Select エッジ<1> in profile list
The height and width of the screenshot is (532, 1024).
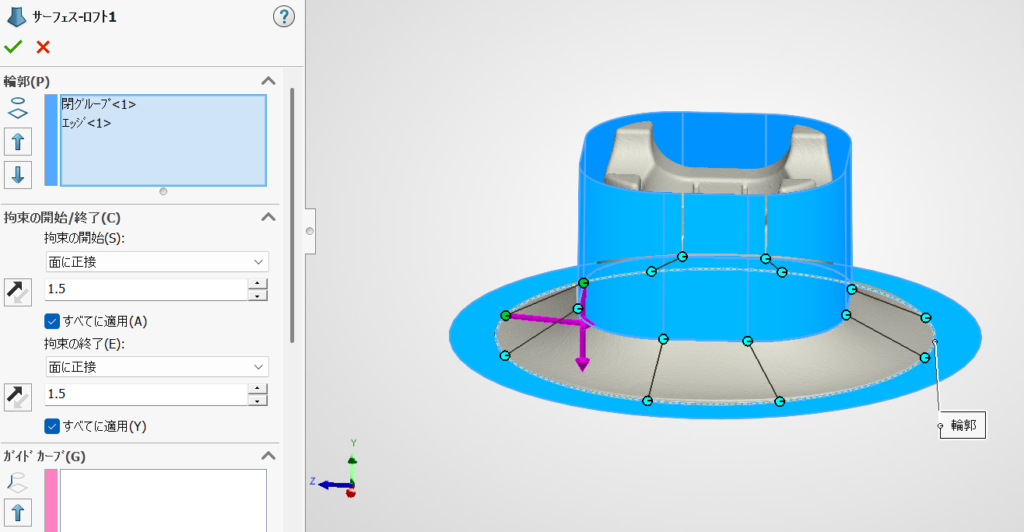tap(87, 123)
